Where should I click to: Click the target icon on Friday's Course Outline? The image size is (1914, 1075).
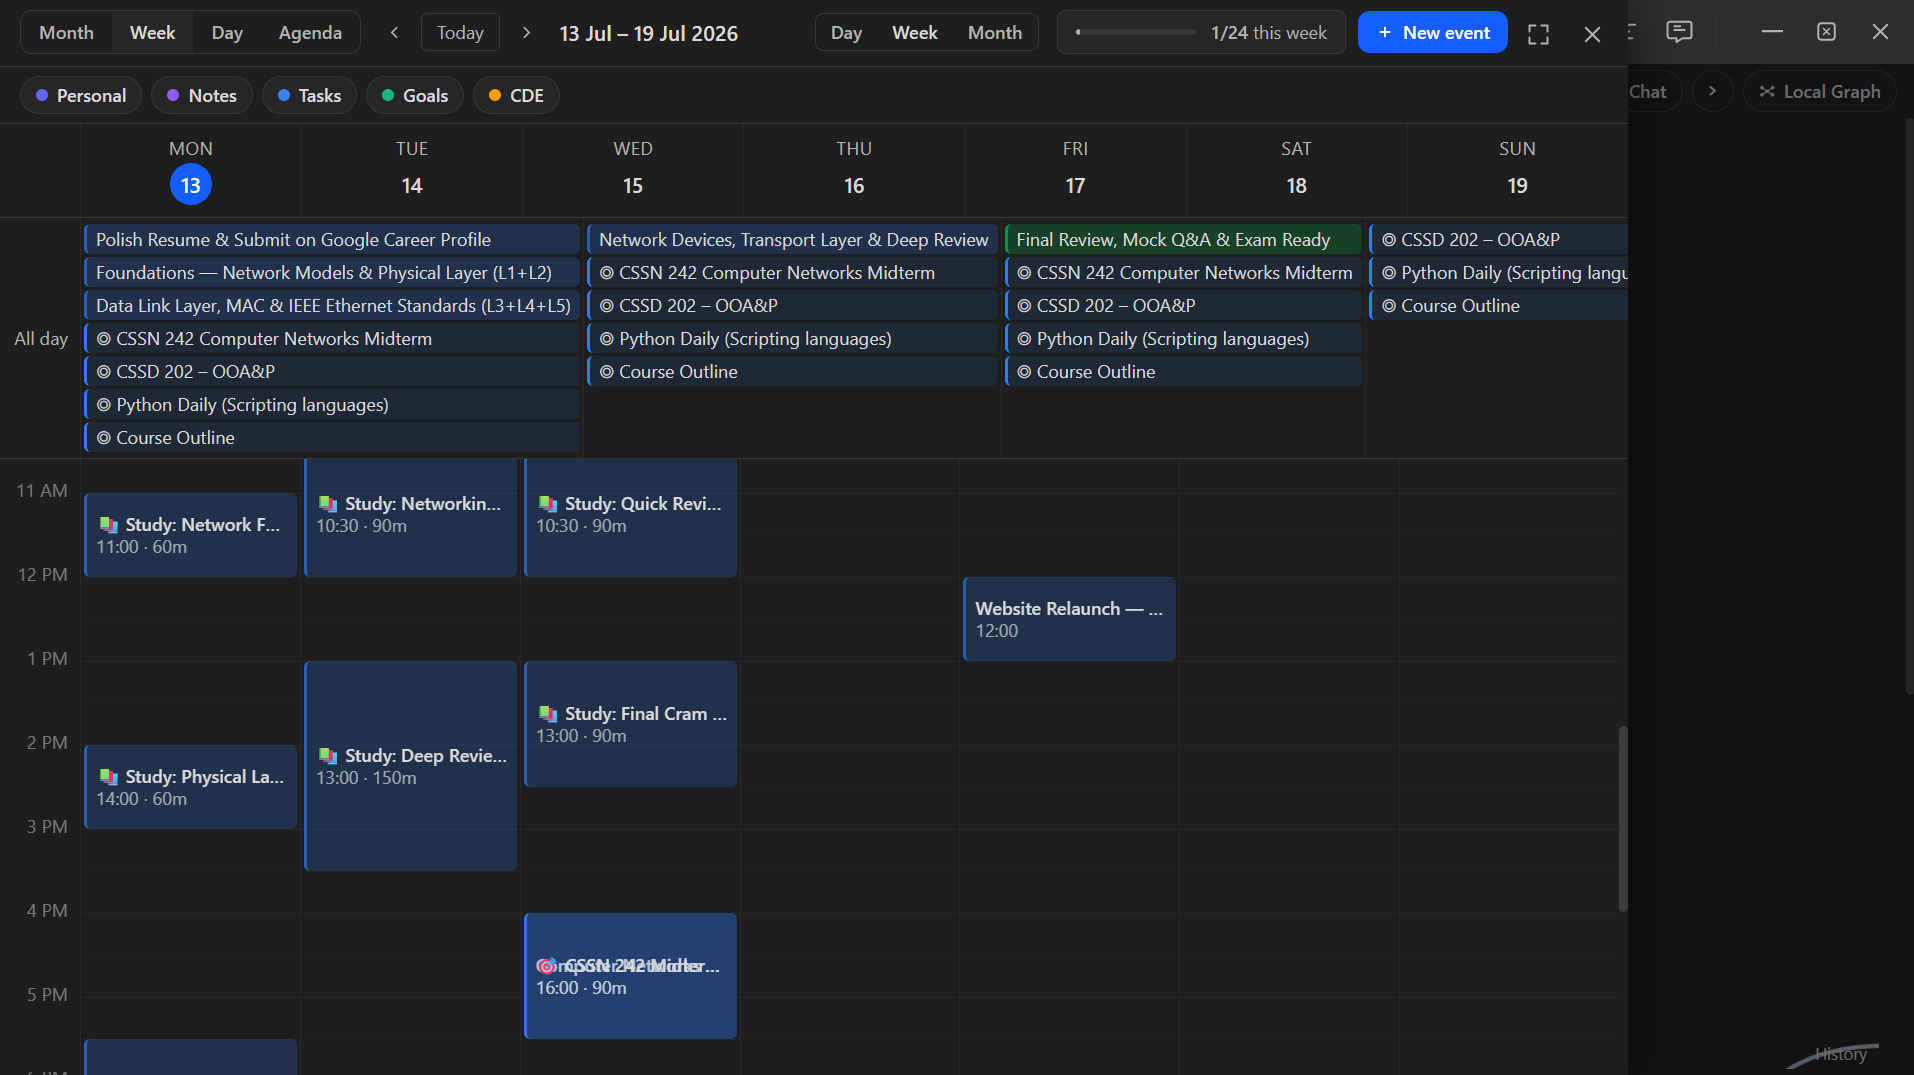1024,372
